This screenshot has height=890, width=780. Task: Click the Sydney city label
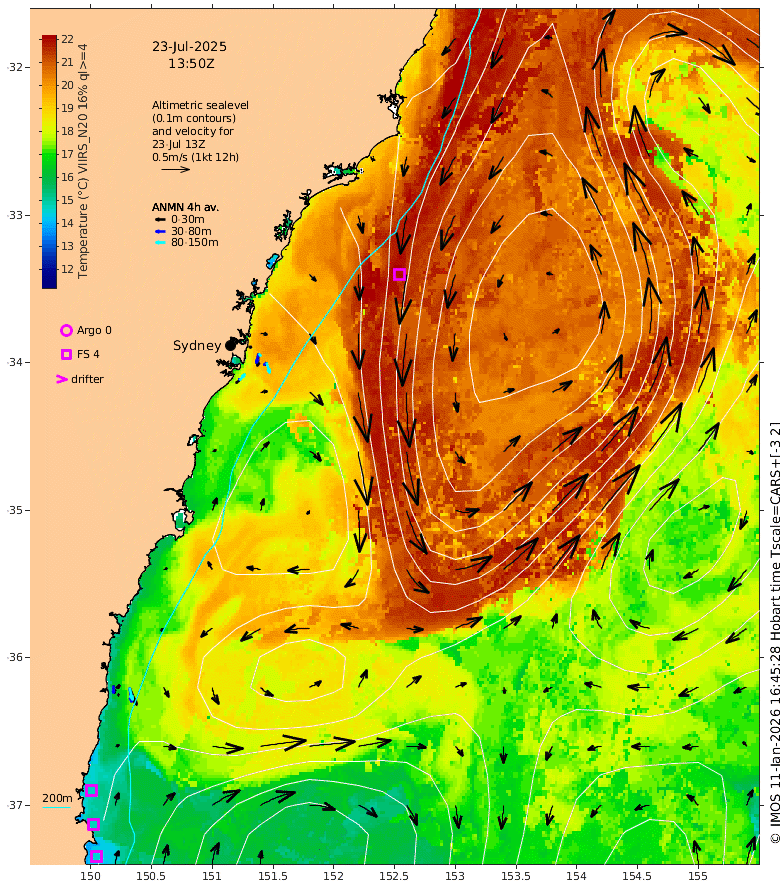[x=197, y=346]
